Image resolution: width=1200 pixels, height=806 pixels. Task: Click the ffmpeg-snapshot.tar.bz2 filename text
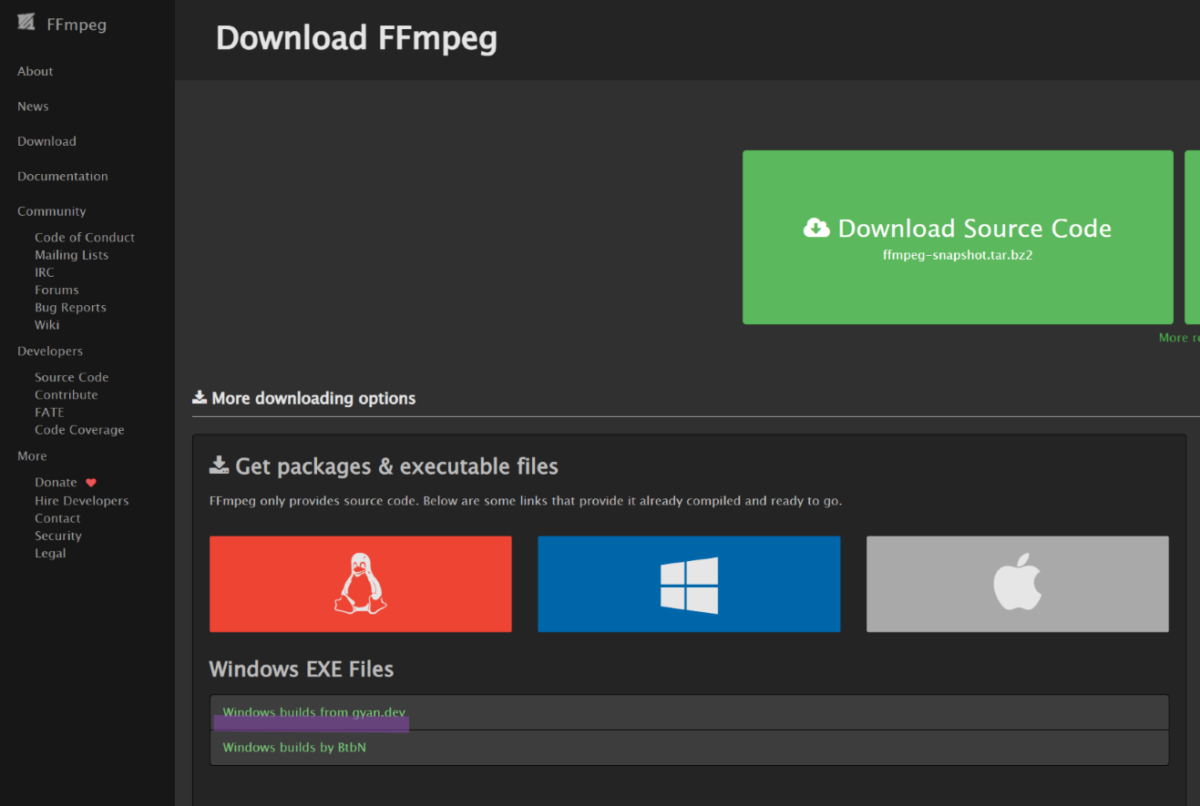pyautogui.click(x=958, y=255)
